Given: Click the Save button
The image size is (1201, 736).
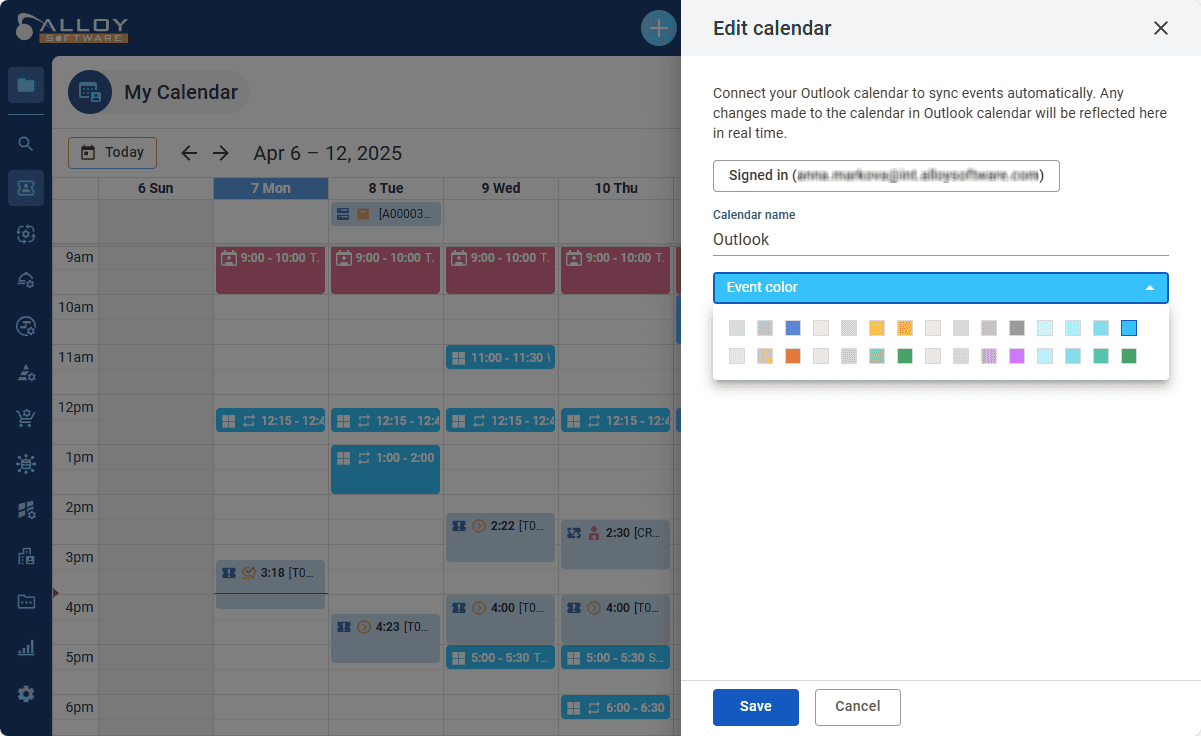Looking at the screenshot, I should (x=756, y=707).
